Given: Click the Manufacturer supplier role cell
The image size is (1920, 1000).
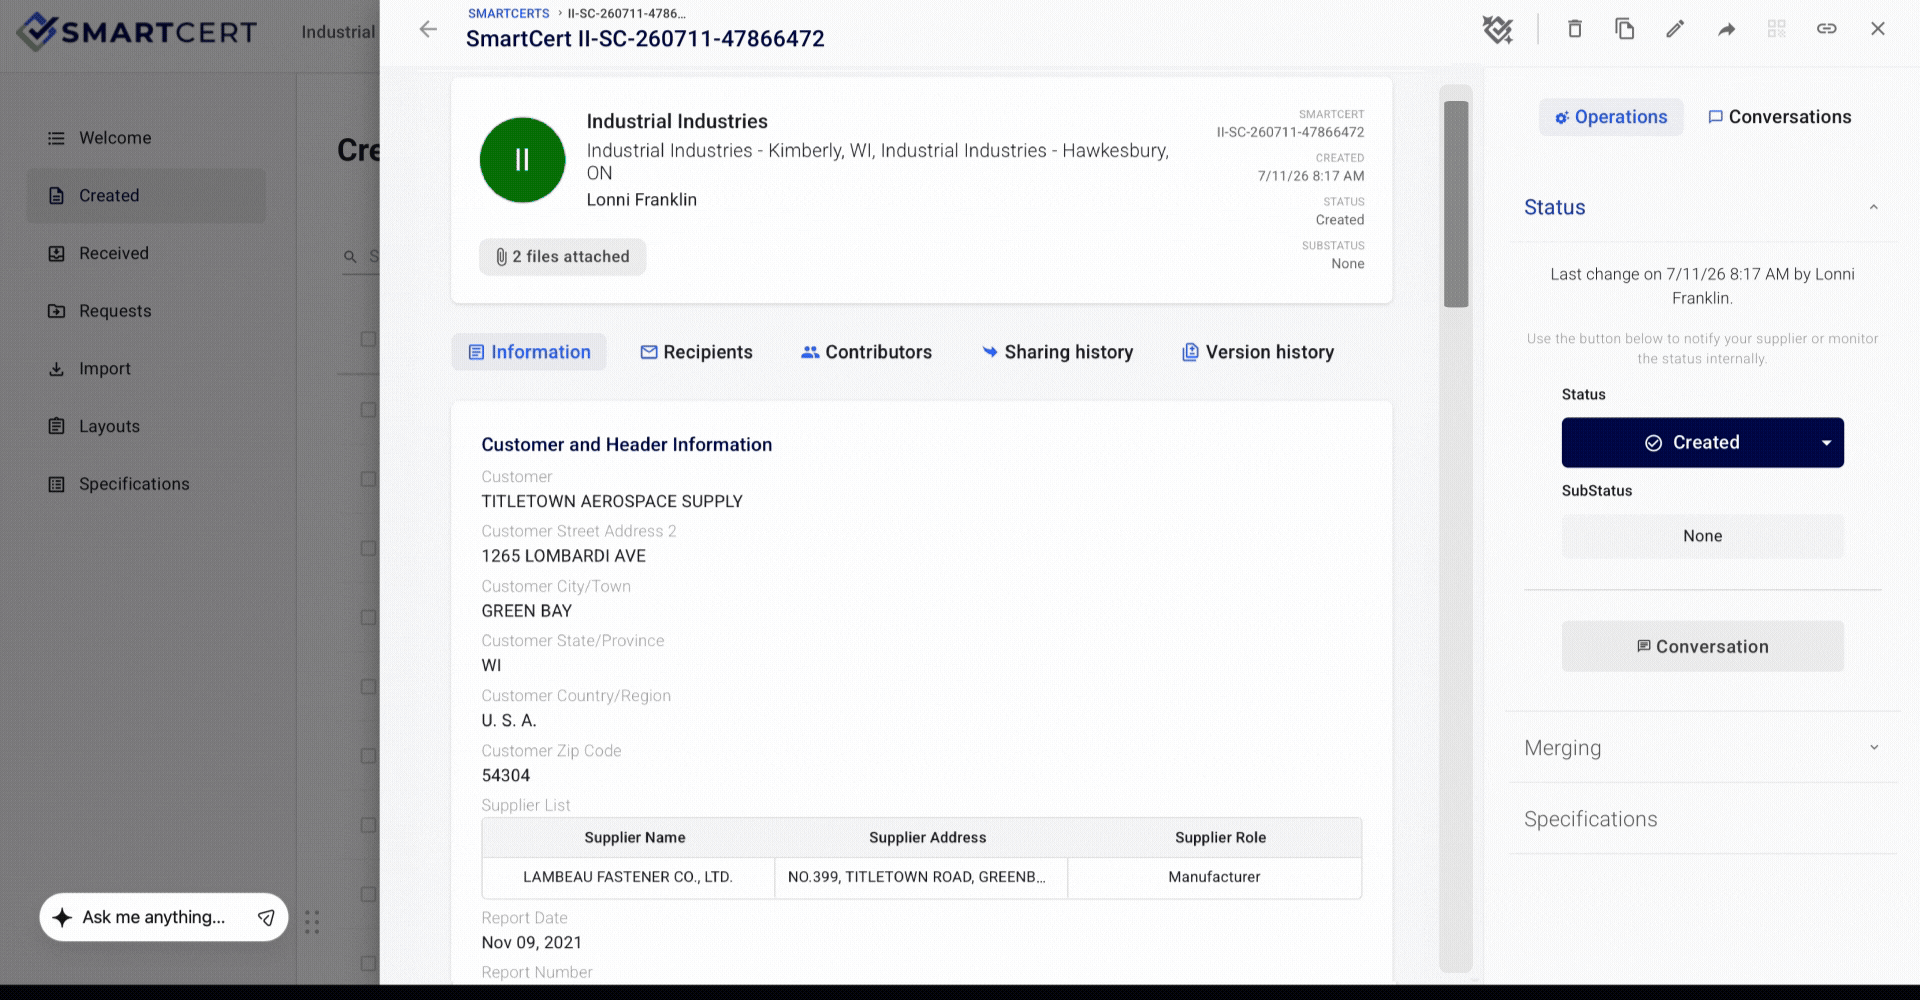Looking at the screenshot, I should (x=1214, y=877).
